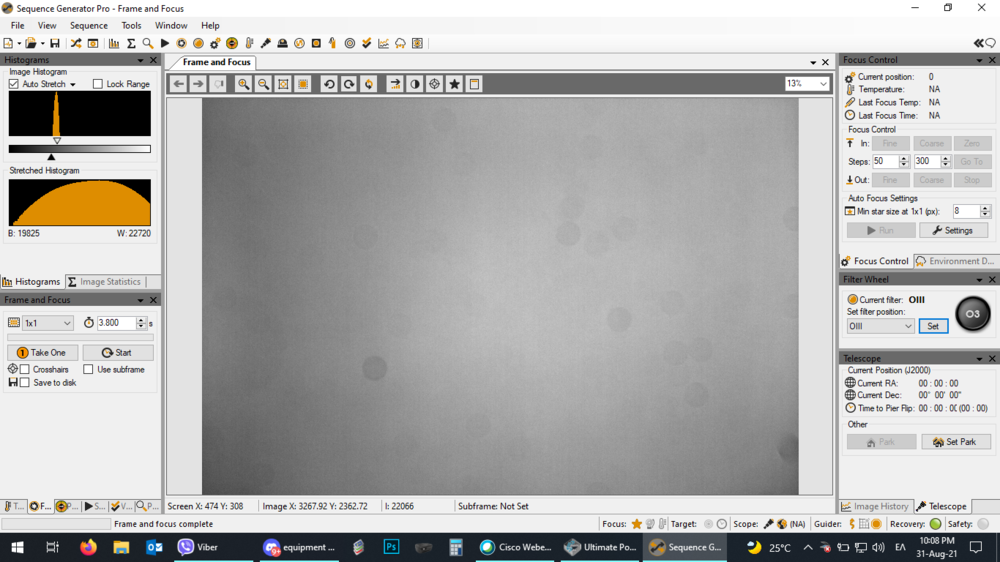Open the histogram icon in main toolbar
1000x562 pixels.
pyautogui.click(x=114, y=43)
